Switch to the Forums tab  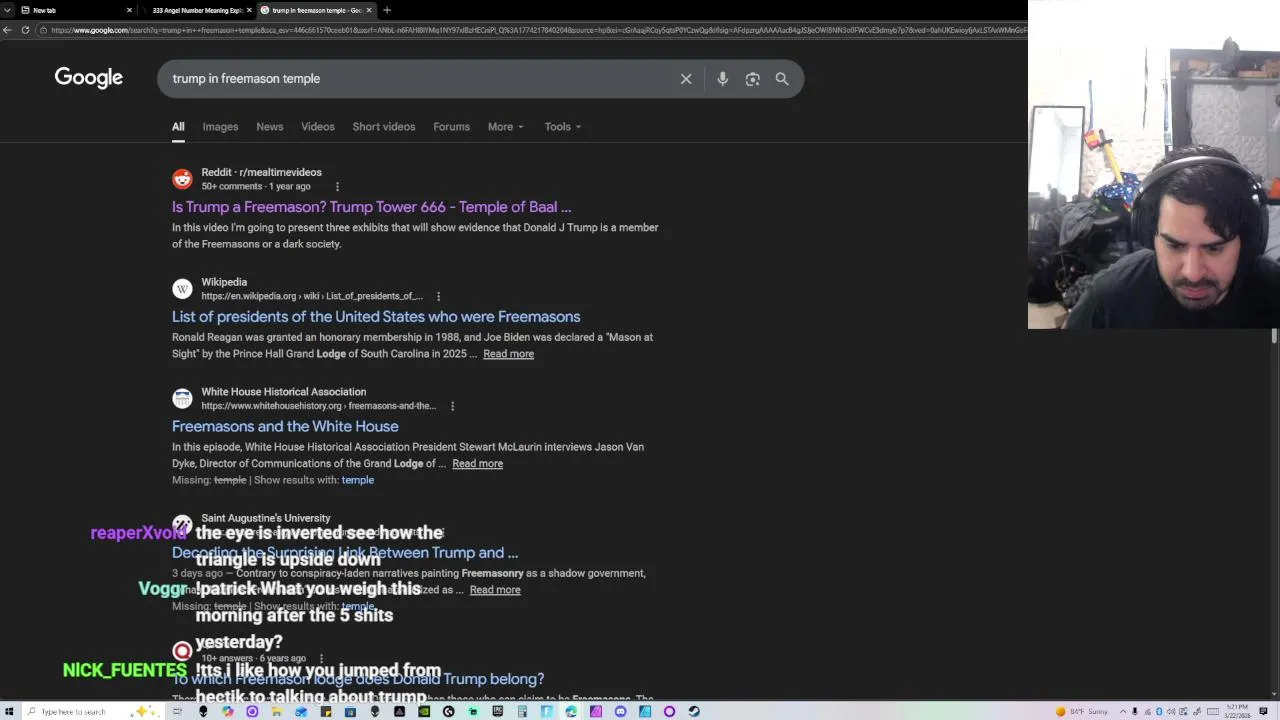pos(451,127)
